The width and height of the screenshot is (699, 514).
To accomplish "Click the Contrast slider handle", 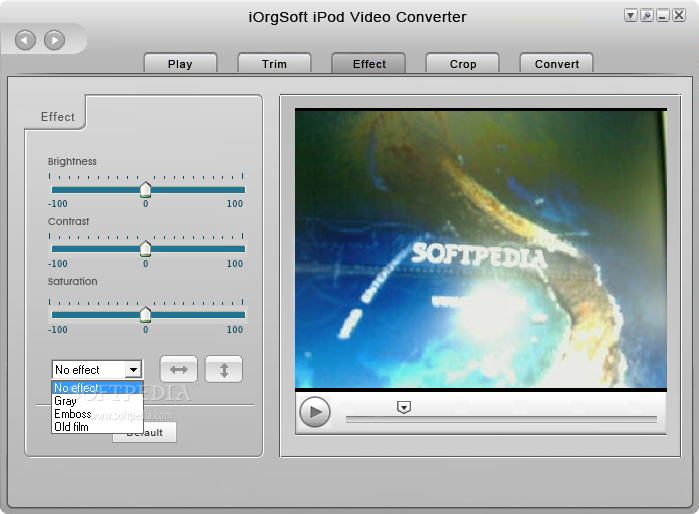I will [x=145, y=249].
